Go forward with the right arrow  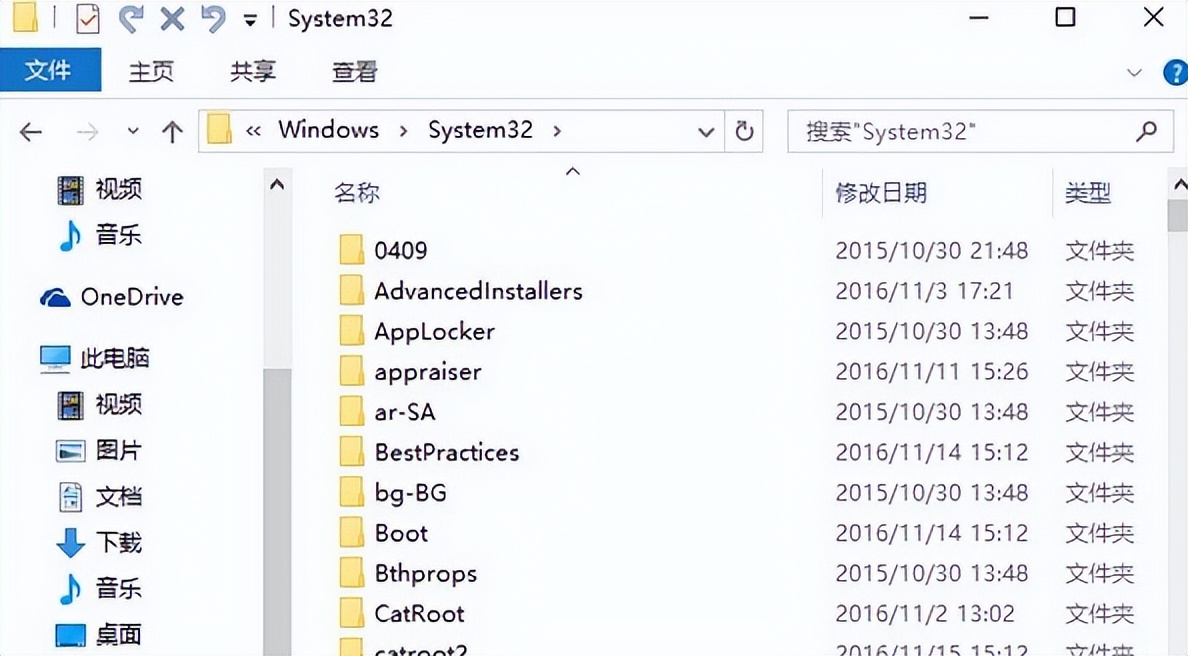coord(87,133)
